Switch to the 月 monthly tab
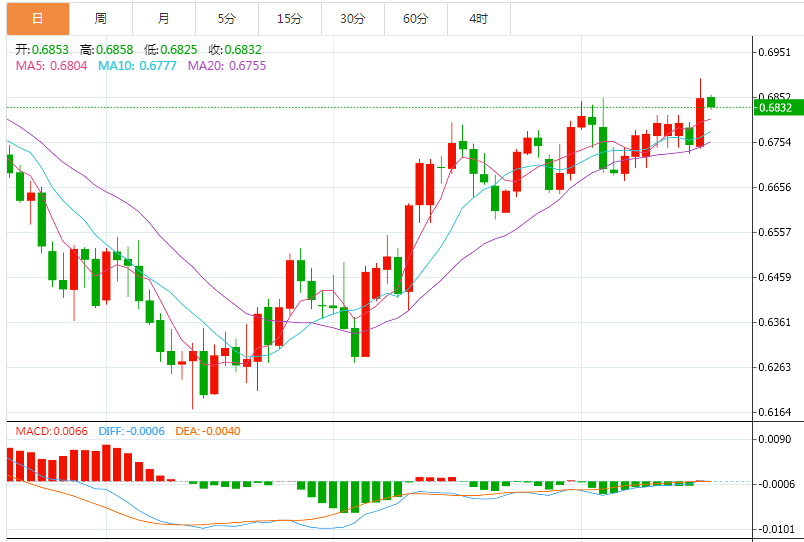The height and width of the screenshot is (542, 804). pos(164,19)
